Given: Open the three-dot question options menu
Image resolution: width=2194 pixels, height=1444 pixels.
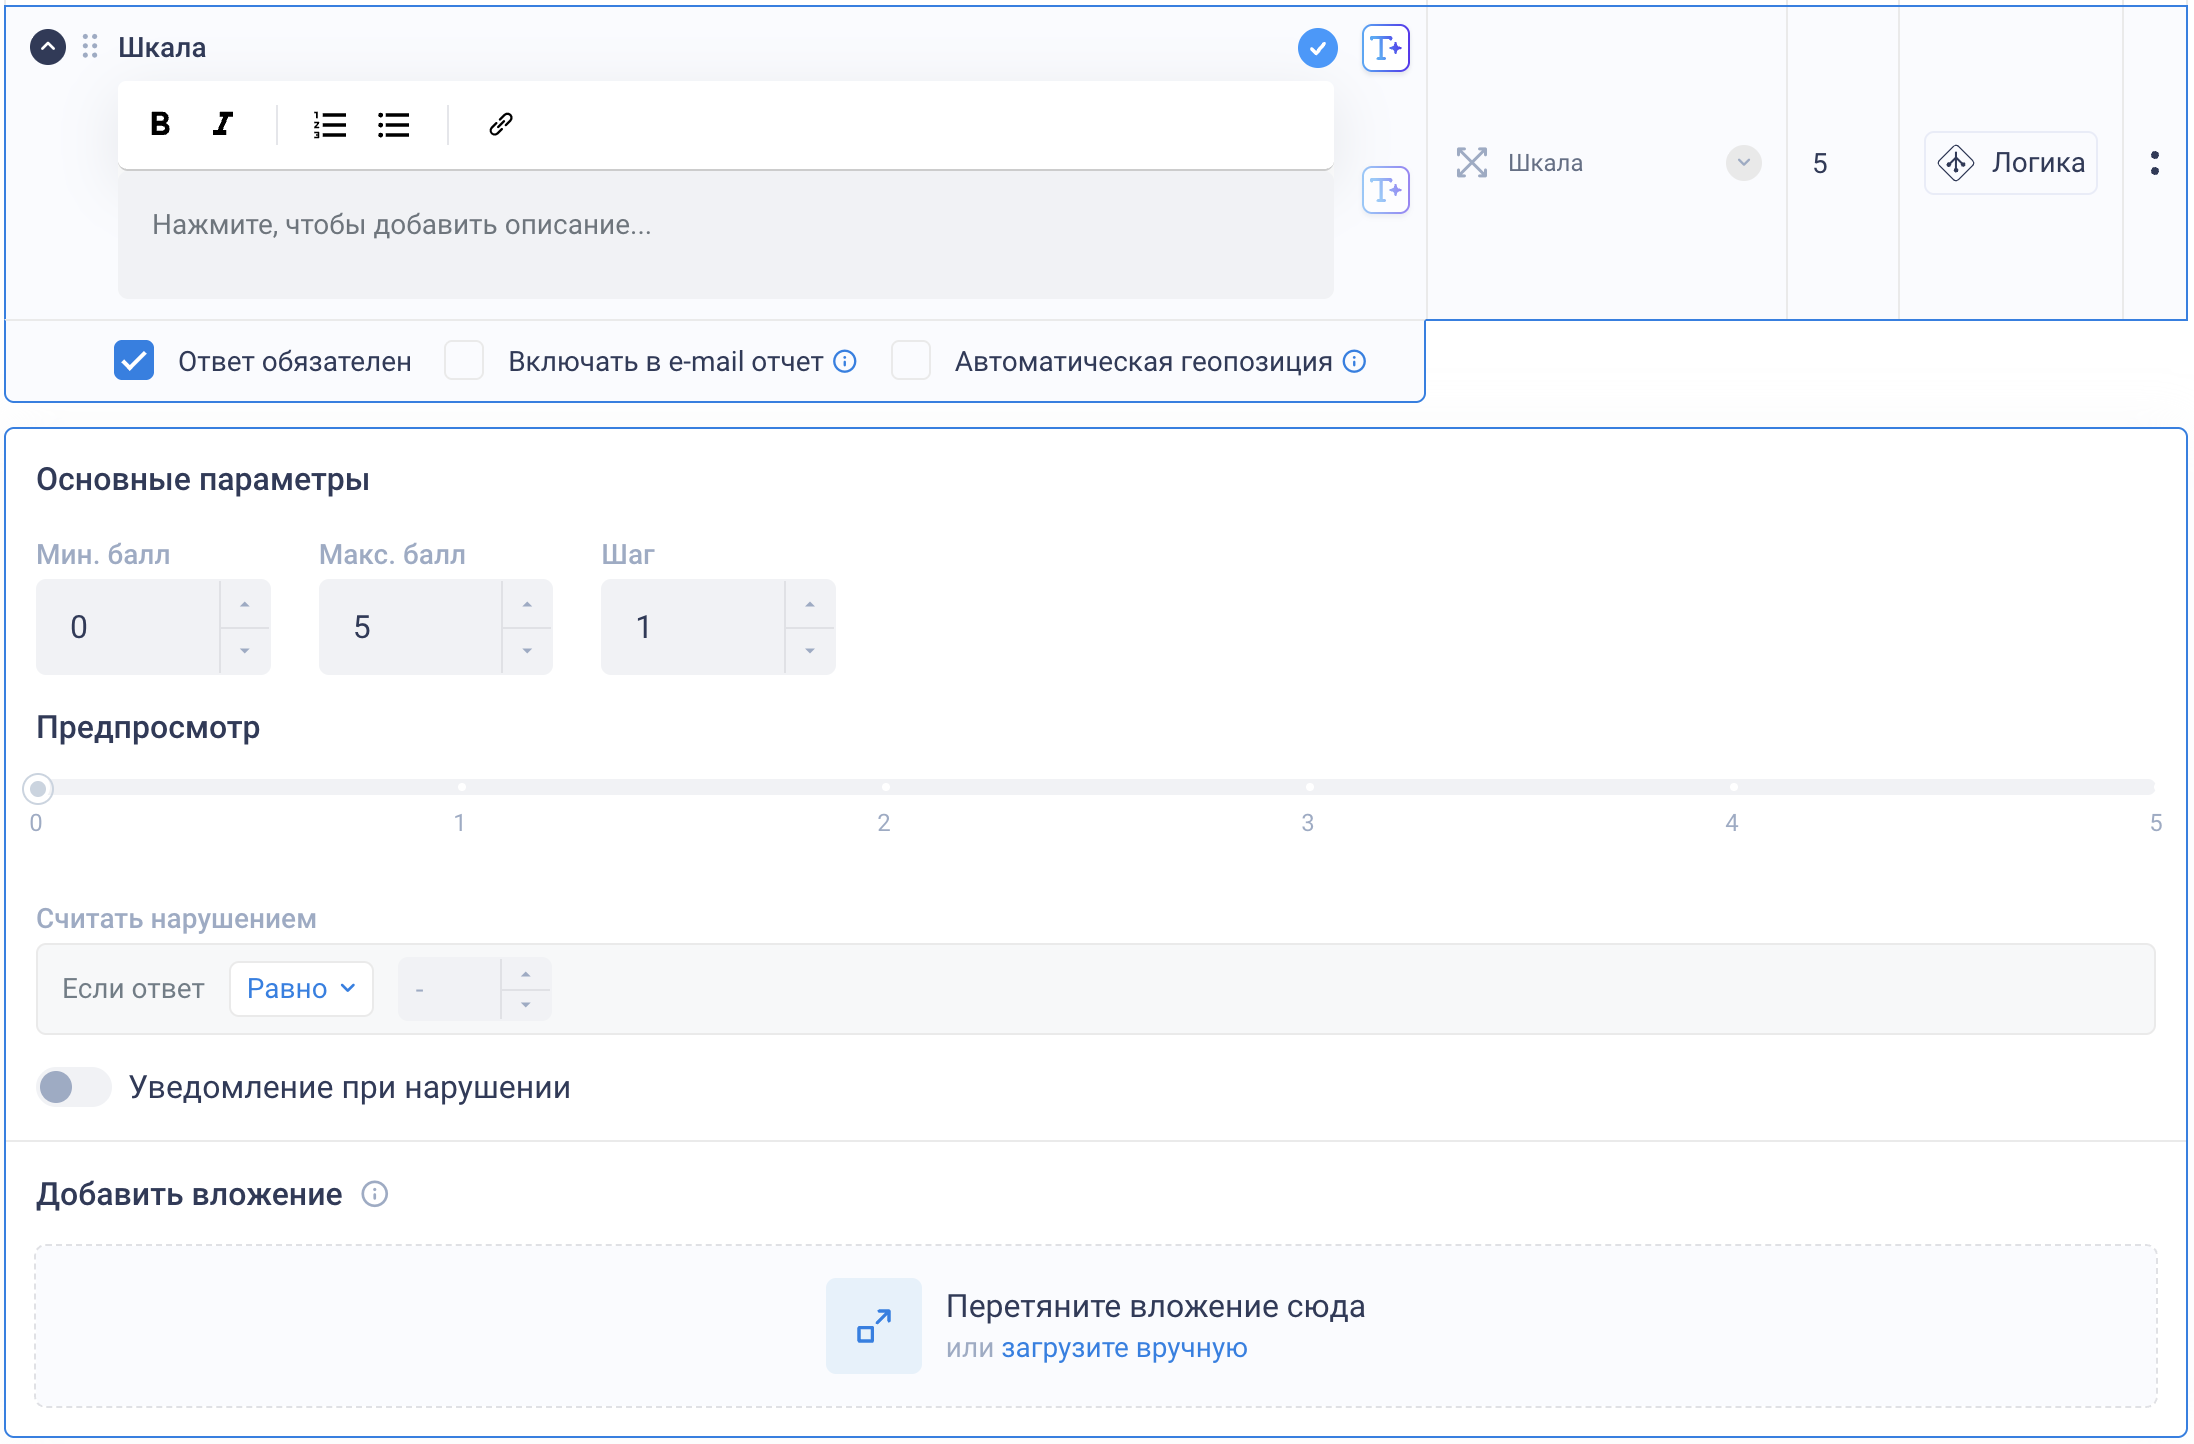Looking at the screenshot, I should click(x=2155, y=163).
